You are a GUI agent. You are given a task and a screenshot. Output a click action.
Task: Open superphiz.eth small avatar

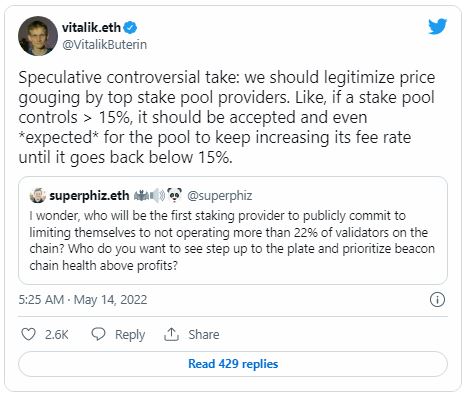[38, 195]
